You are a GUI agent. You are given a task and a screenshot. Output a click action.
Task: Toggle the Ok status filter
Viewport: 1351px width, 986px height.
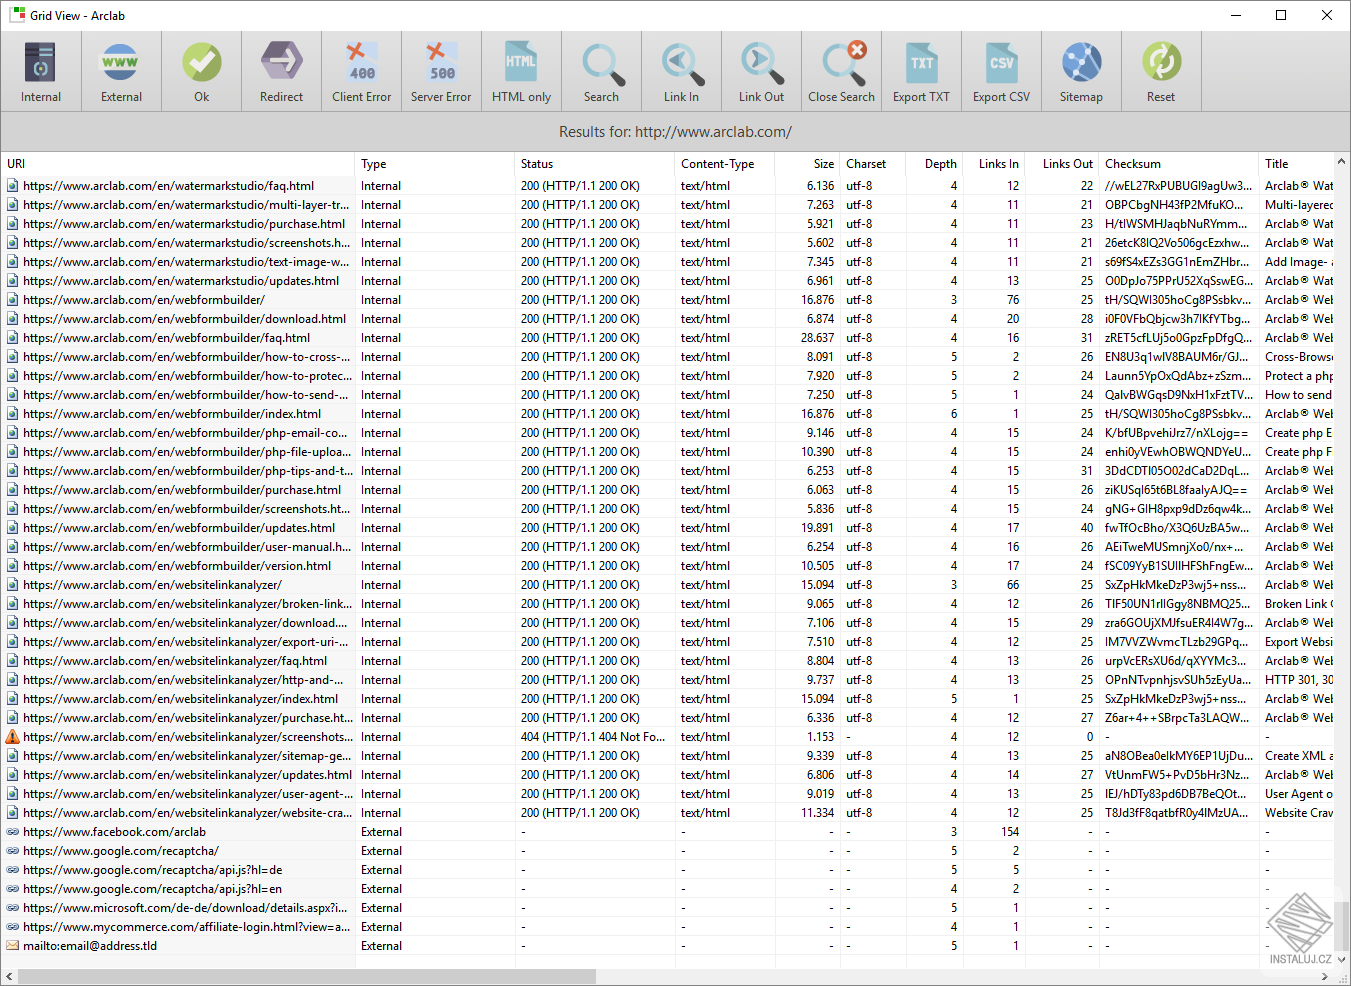pos(201,60)
